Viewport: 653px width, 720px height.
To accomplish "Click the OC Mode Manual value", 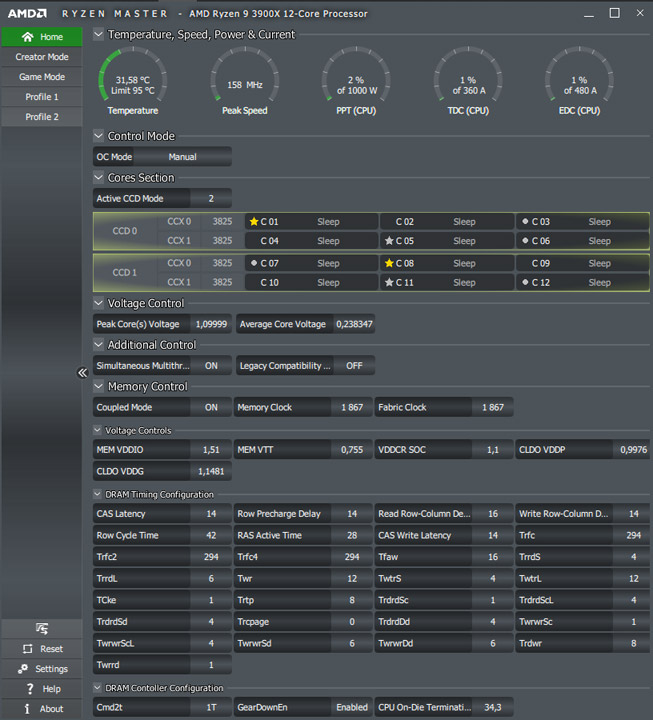I will click(x=182, y=157).
